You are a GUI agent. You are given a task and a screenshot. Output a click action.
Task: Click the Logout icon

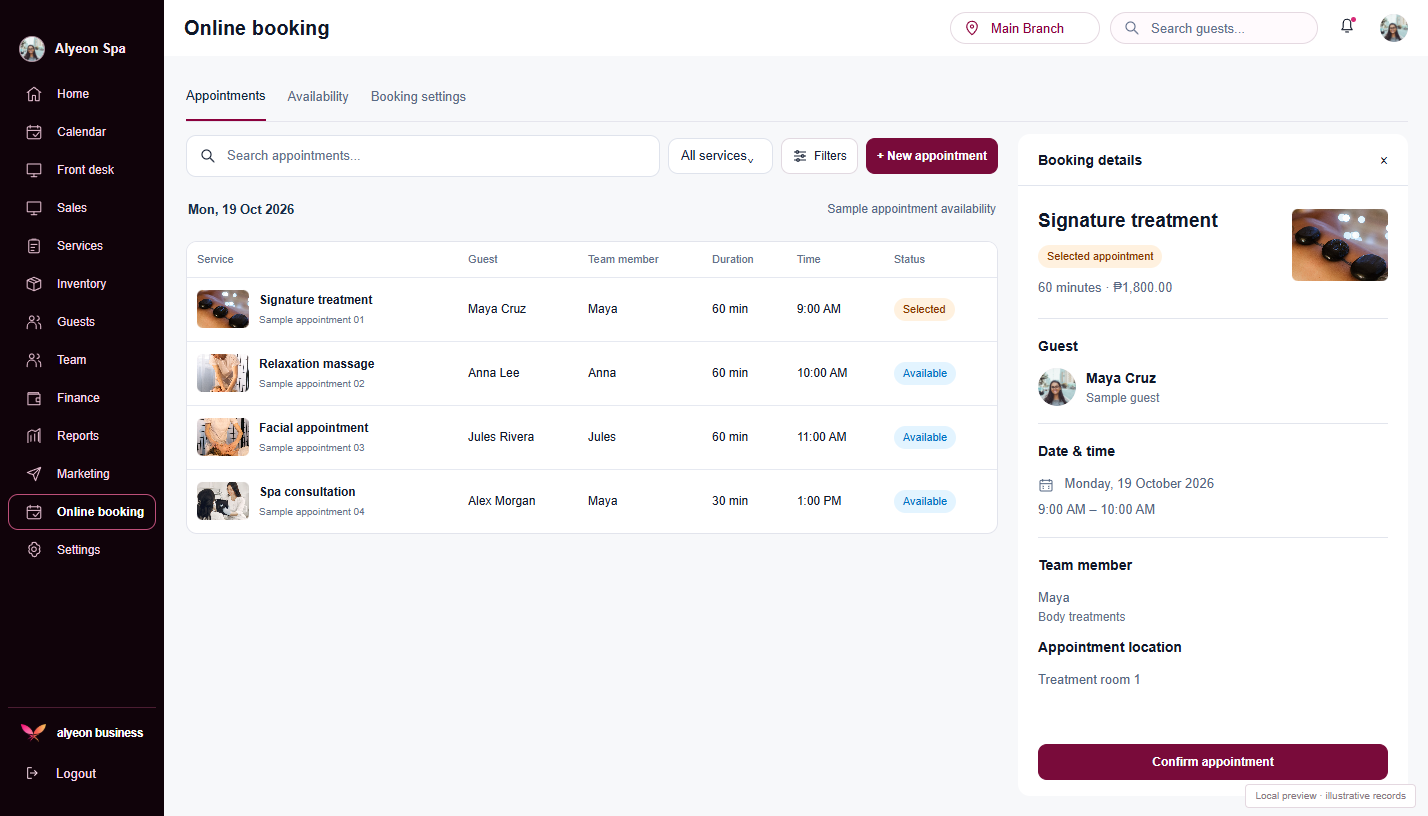point(33,773)
